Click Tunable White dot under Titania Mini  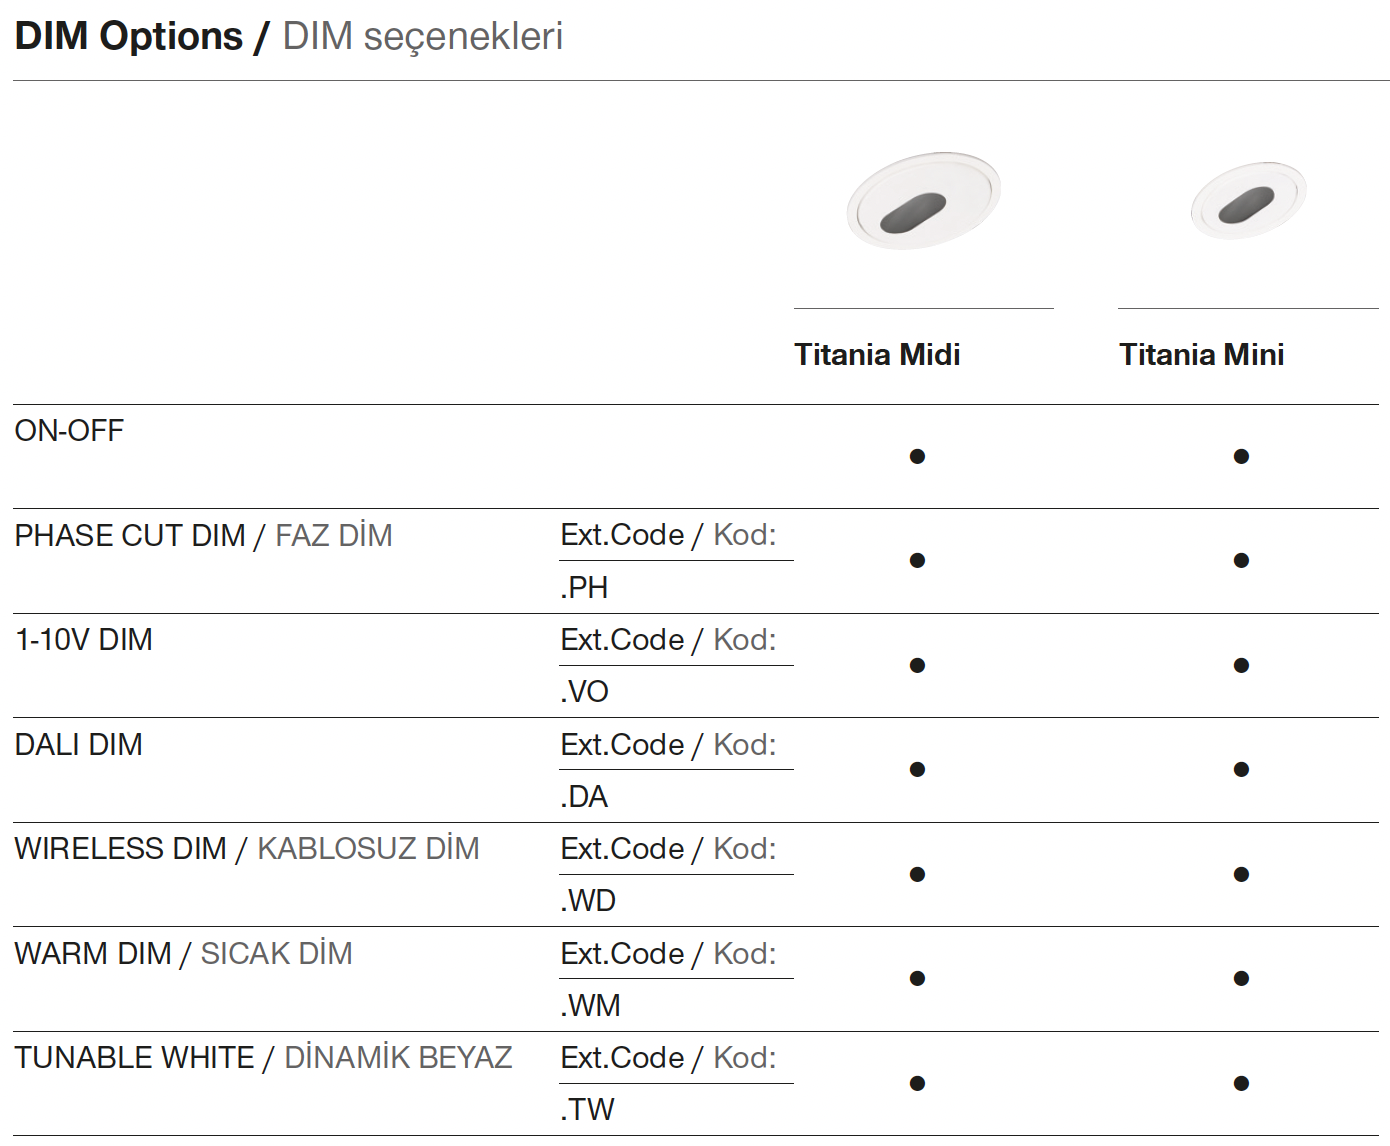click(x=1241, y=1084)
